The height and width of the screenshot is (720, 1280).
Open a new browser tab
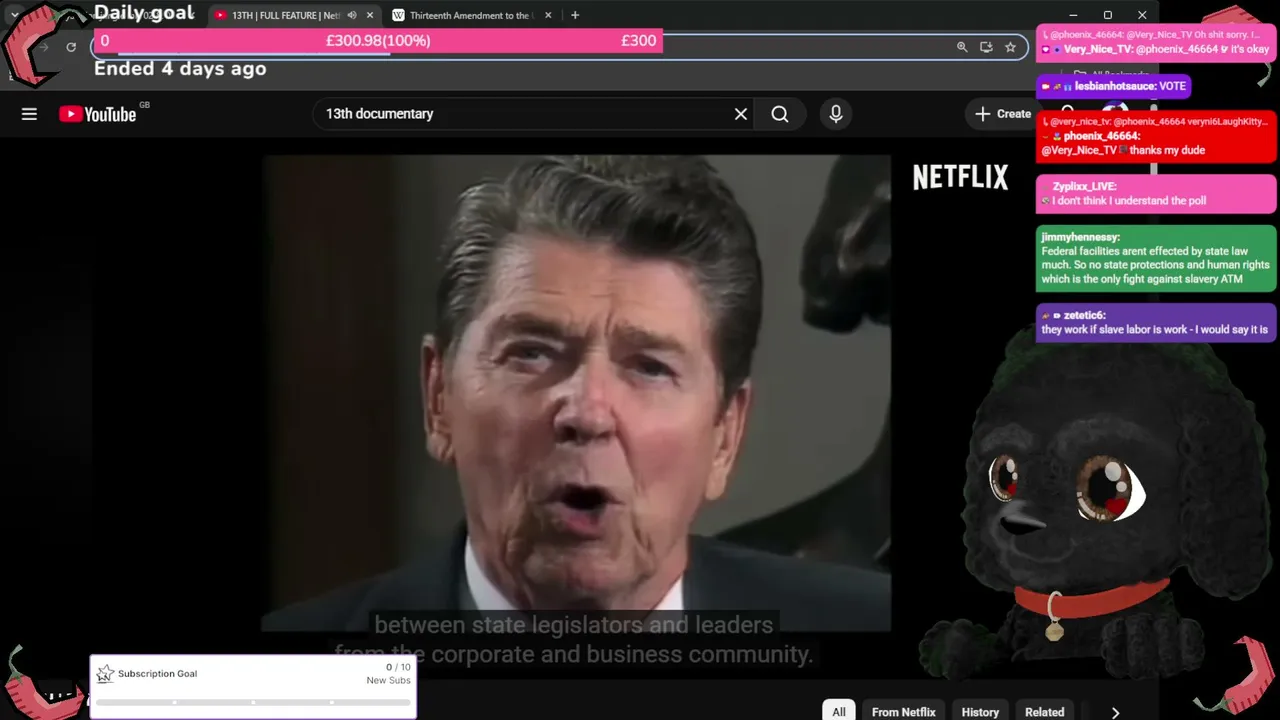[x=575, y=15]
